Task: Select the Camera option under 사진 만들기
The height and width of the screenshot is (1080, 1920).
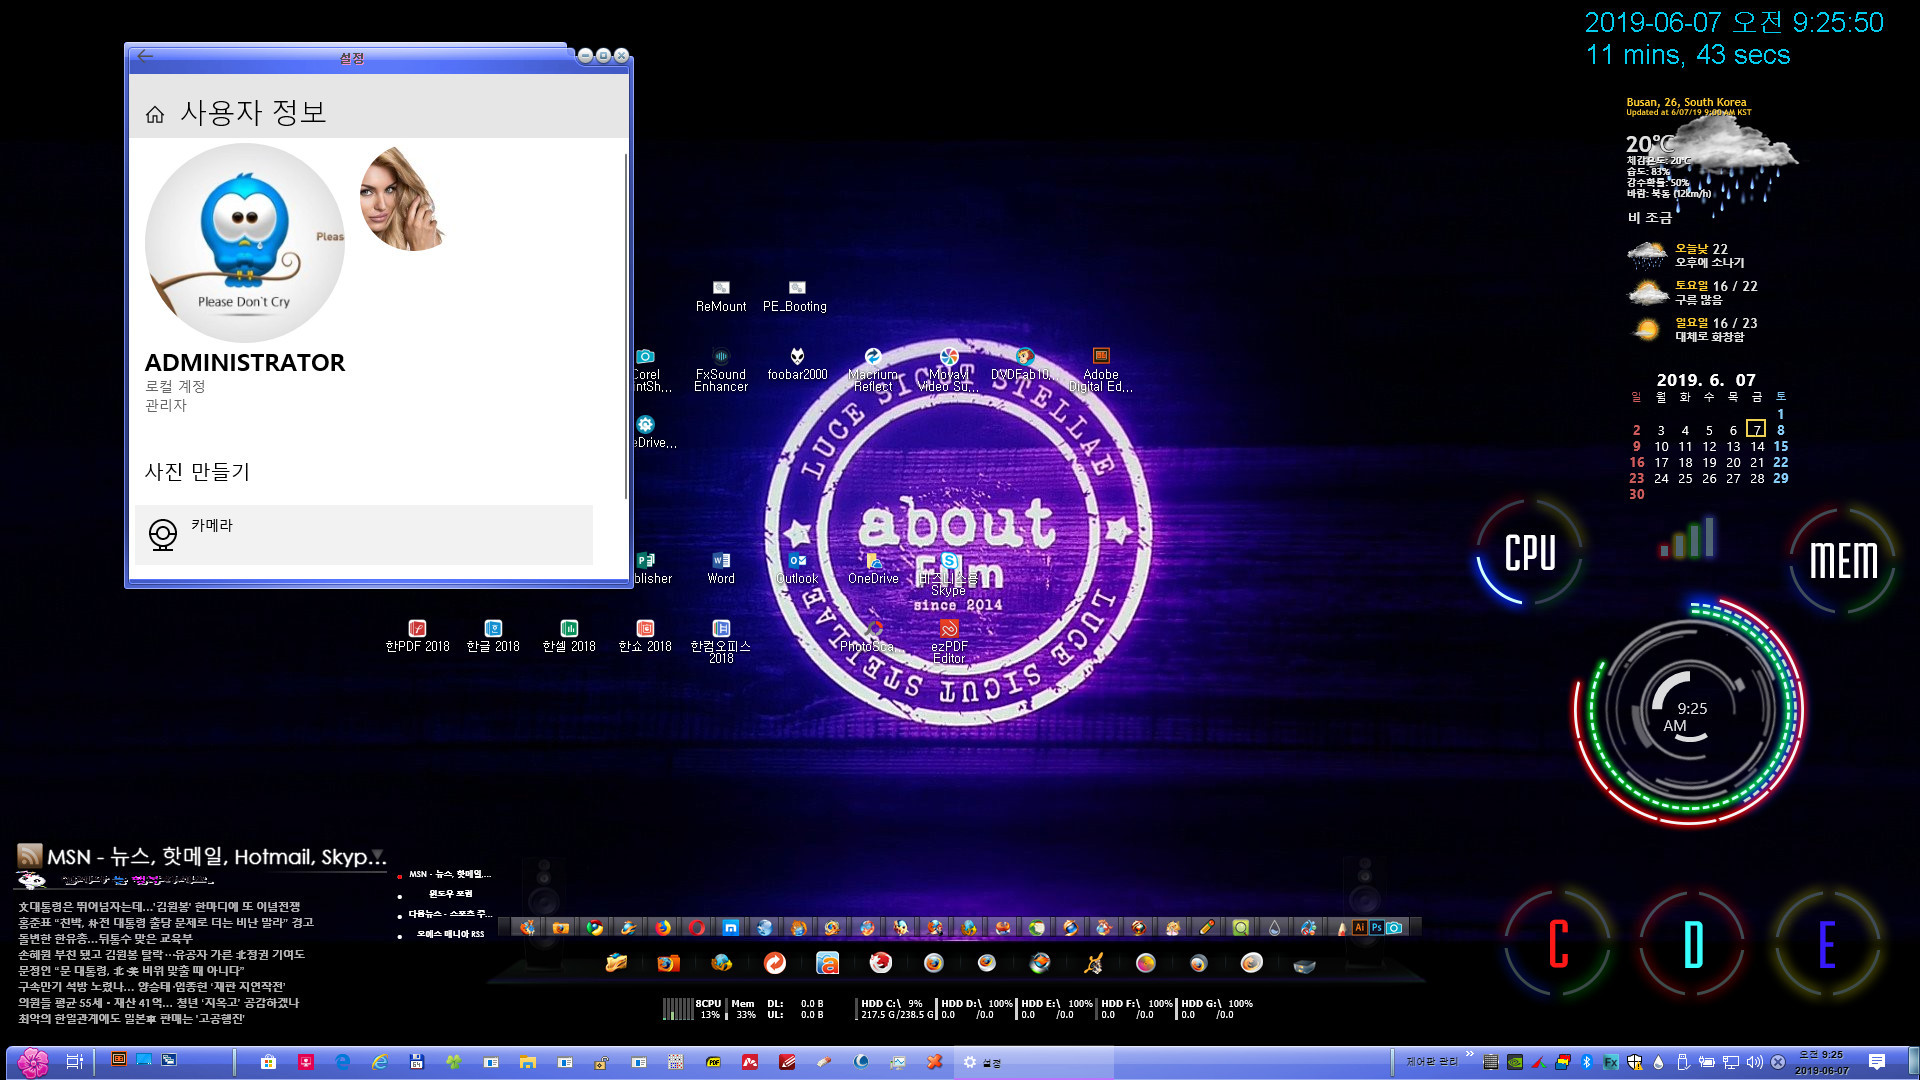Action: (x=364, y=535)
